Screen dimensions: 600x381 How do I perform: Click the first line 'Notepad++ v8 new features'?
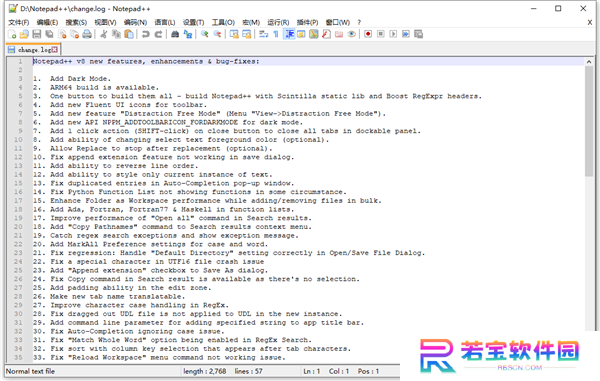(x=146, y=61)
